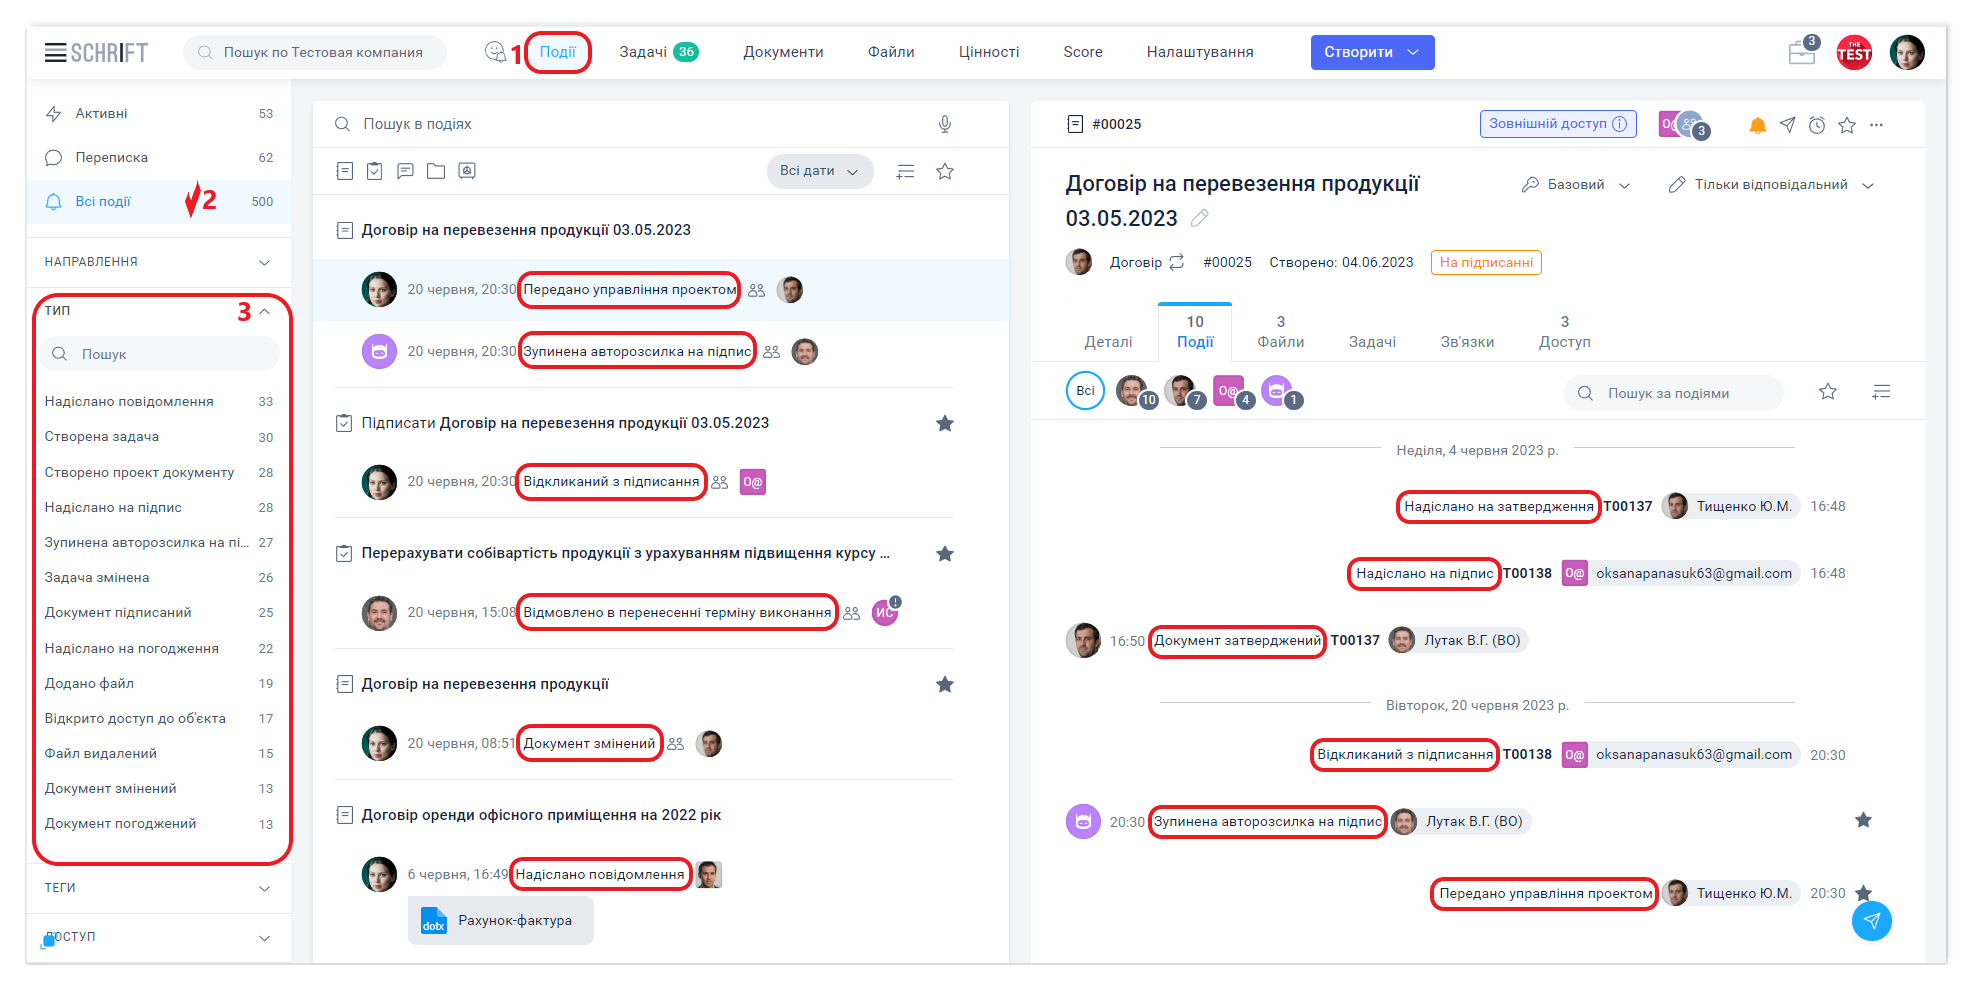Toggle star on Підписати Договір task
The height and width of the screenshot is (990, 1973).
[x=944, y=423]
